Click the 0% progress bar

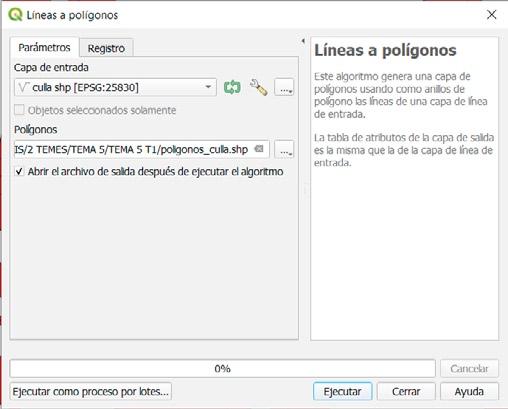[x=223, y=368]
